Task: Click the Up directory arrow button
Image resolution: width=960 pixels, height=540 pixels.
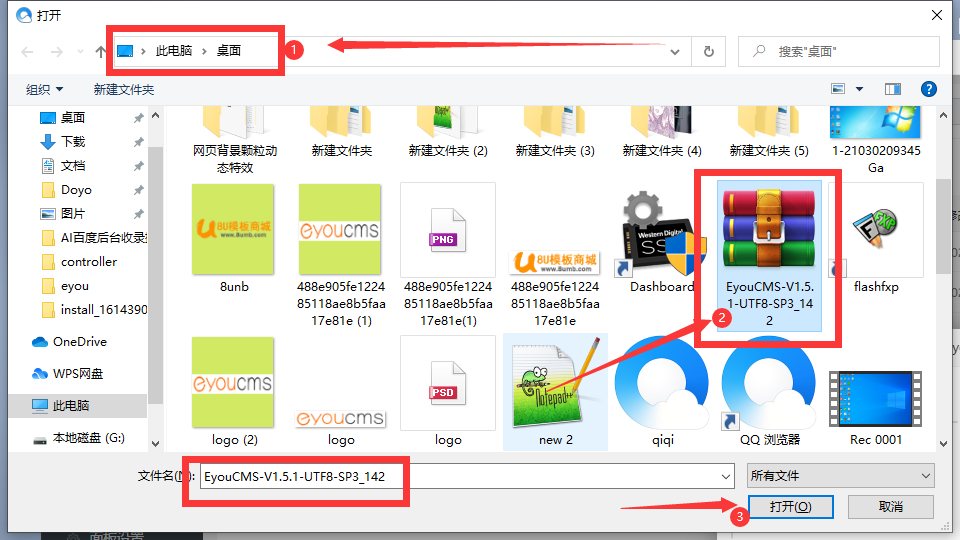Action: [x=101, y=51]
